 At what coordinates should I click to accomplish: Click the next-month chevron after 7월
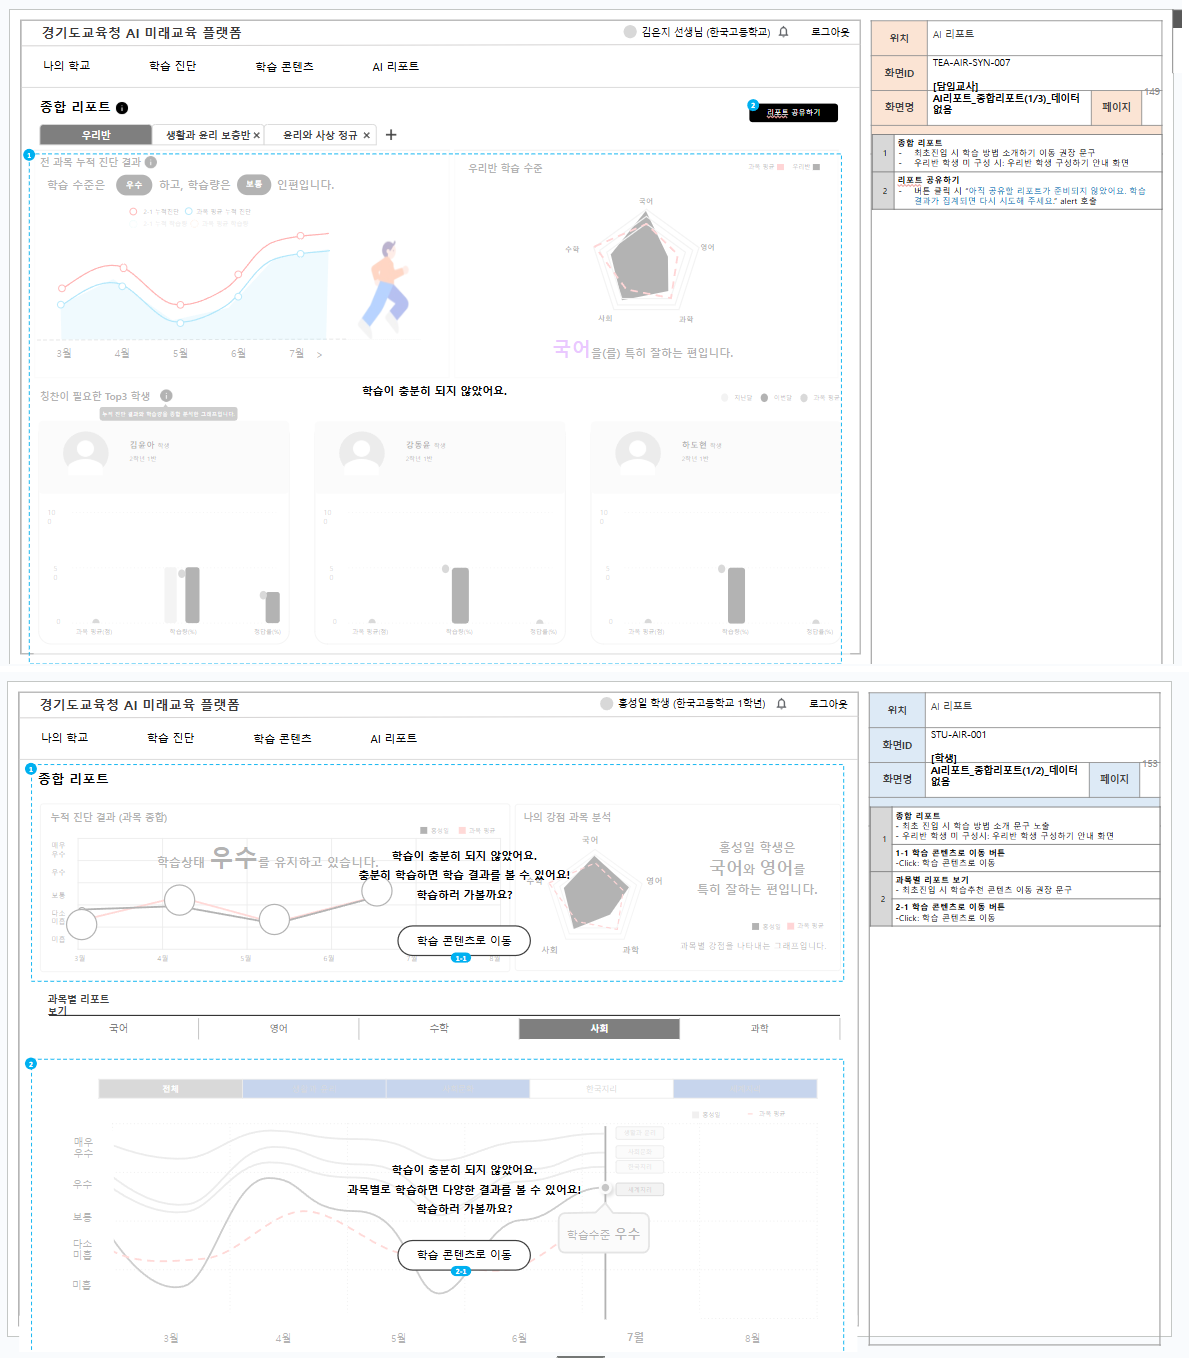coord(319,355)
